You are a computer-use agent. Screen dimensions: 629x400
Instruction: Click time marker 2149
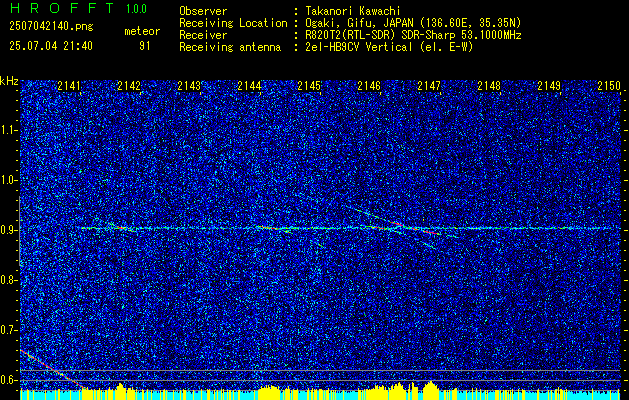pos(549,86)
